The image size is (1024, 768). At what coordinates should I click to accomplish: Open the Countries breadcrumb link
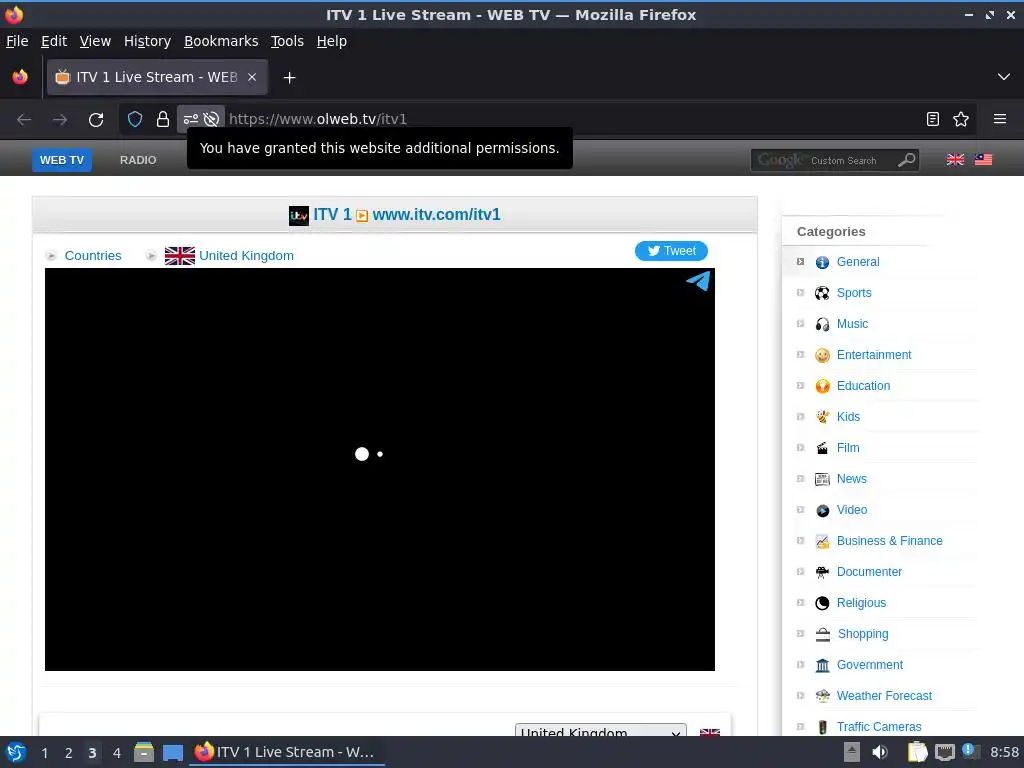pos(93,255)
